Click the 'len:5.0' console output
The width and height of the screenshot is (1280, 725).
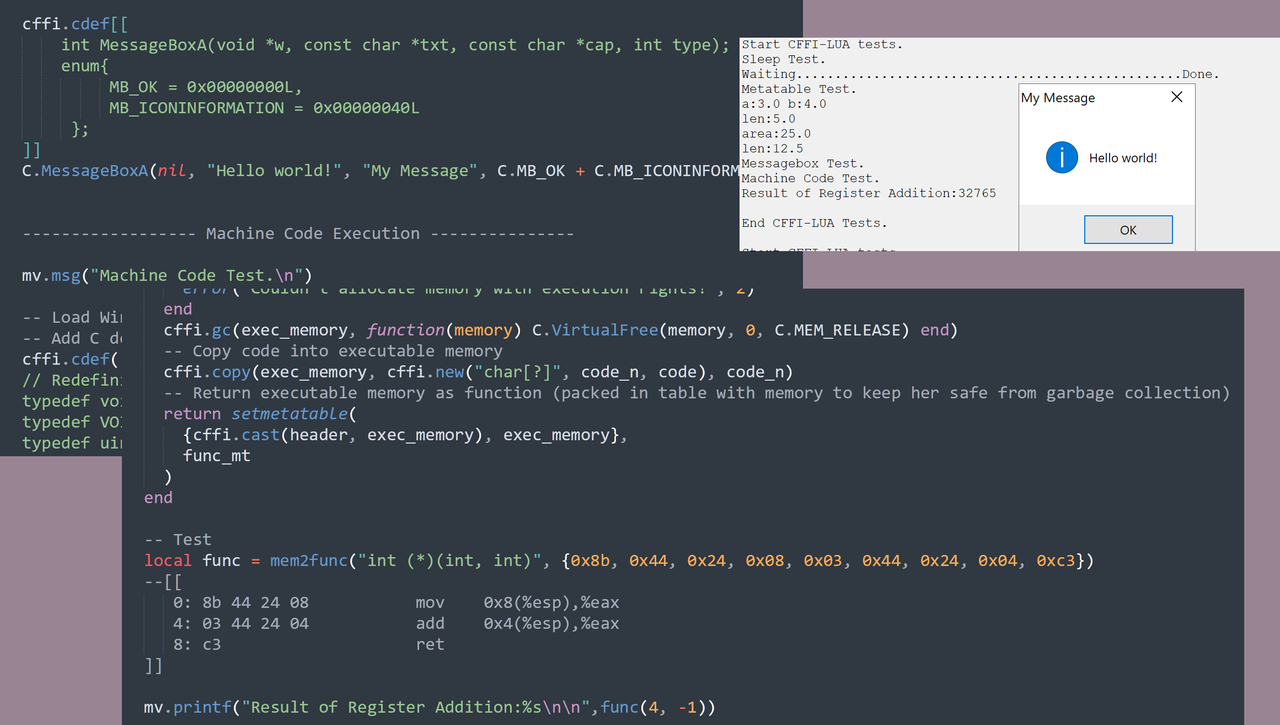click(x=768, y=119)
